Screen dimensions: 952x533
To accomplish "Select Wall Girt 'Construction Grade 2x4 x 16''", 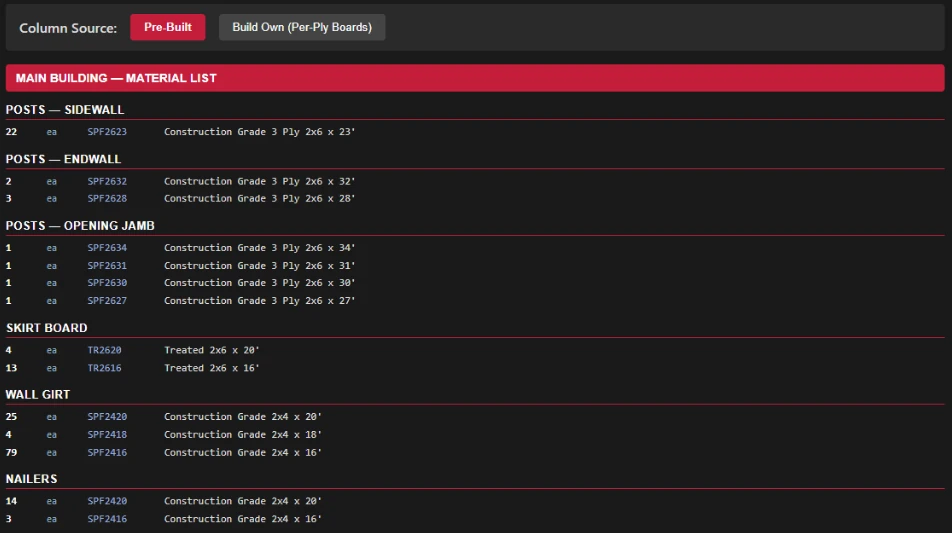I will pyautogui.click(x=243, y=453).
